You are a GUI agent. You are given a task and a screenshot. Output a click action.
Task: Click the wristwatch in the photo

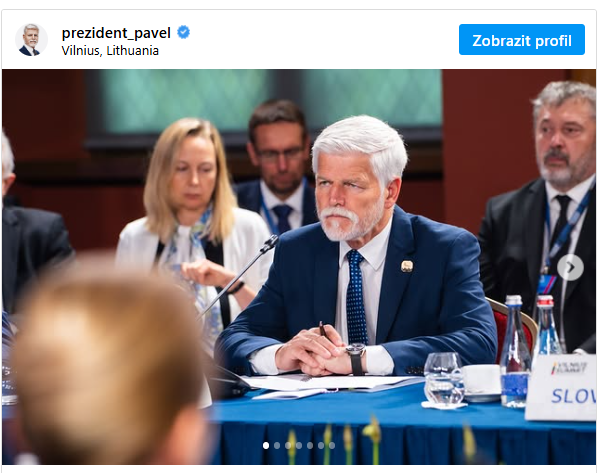(x=356, y=358)
